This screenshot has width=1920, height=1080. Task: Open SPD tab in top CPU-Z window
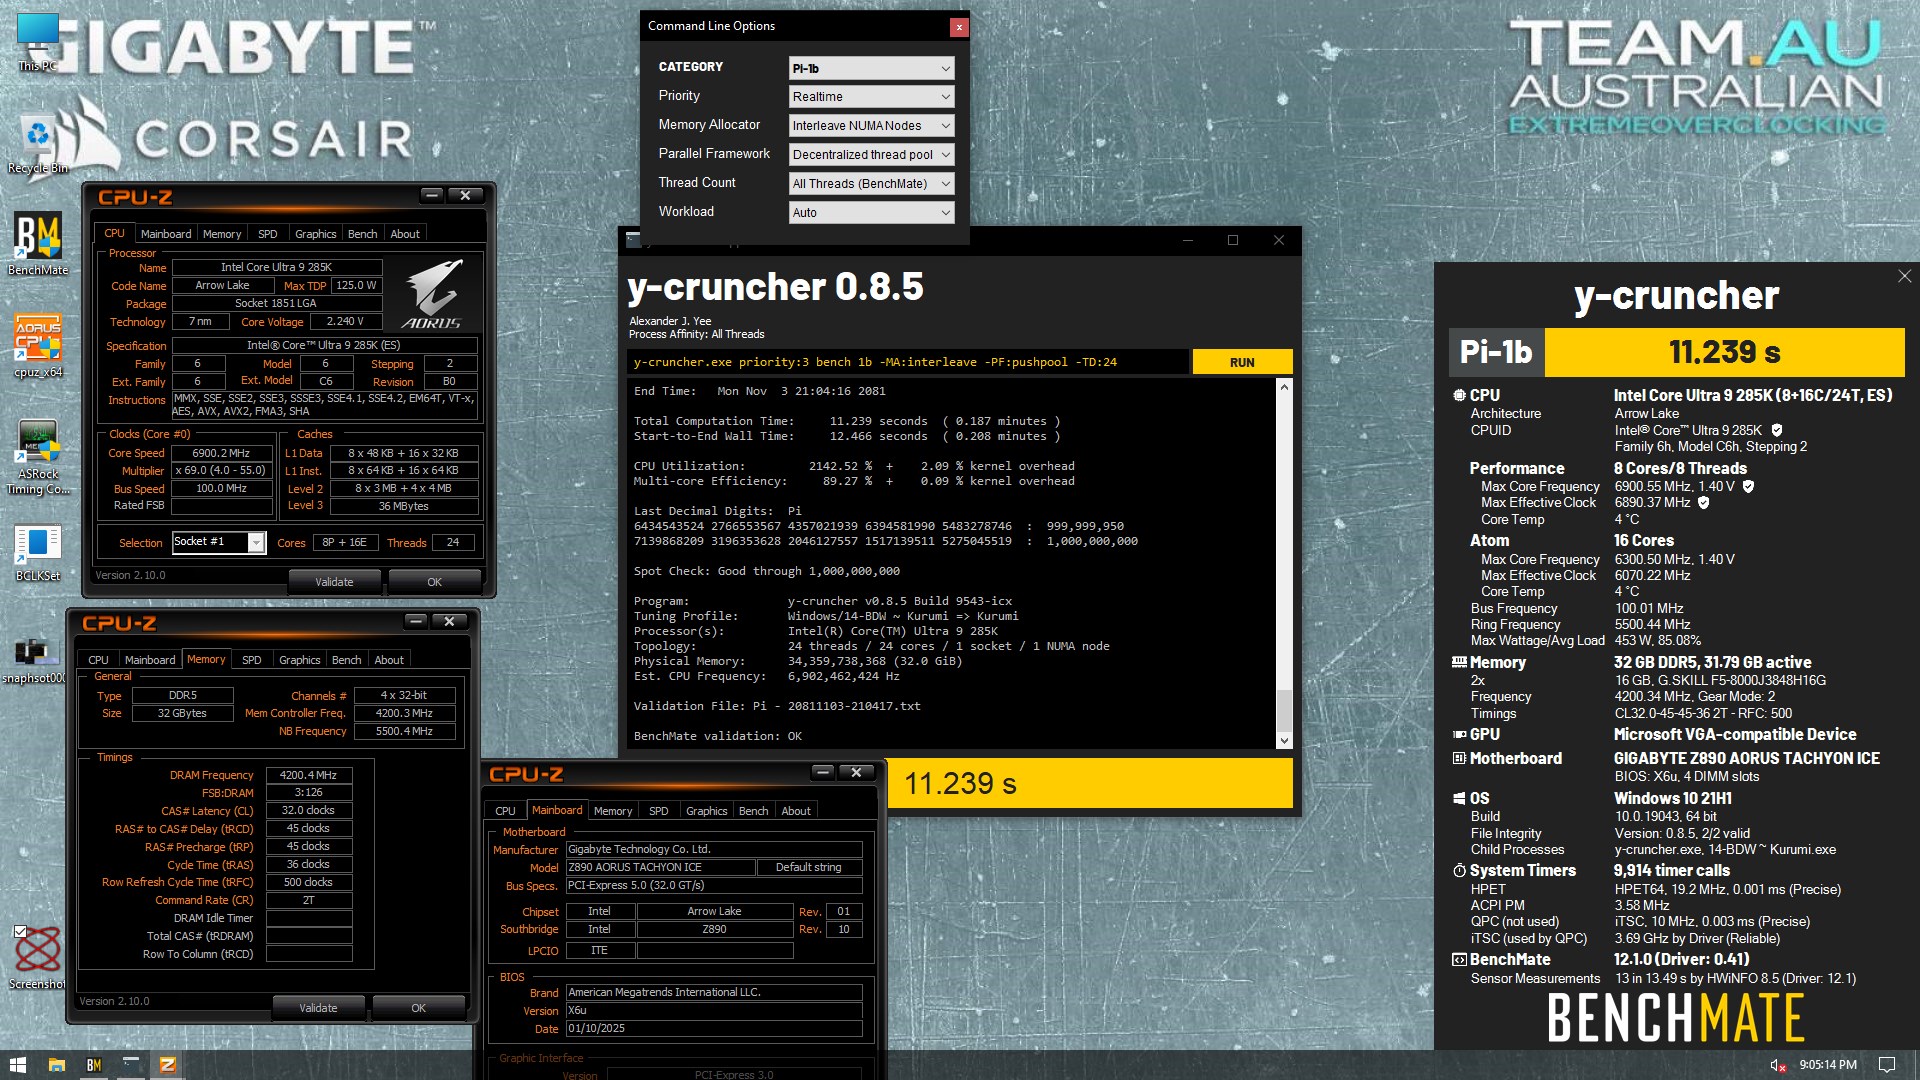[x=267, y=234]
